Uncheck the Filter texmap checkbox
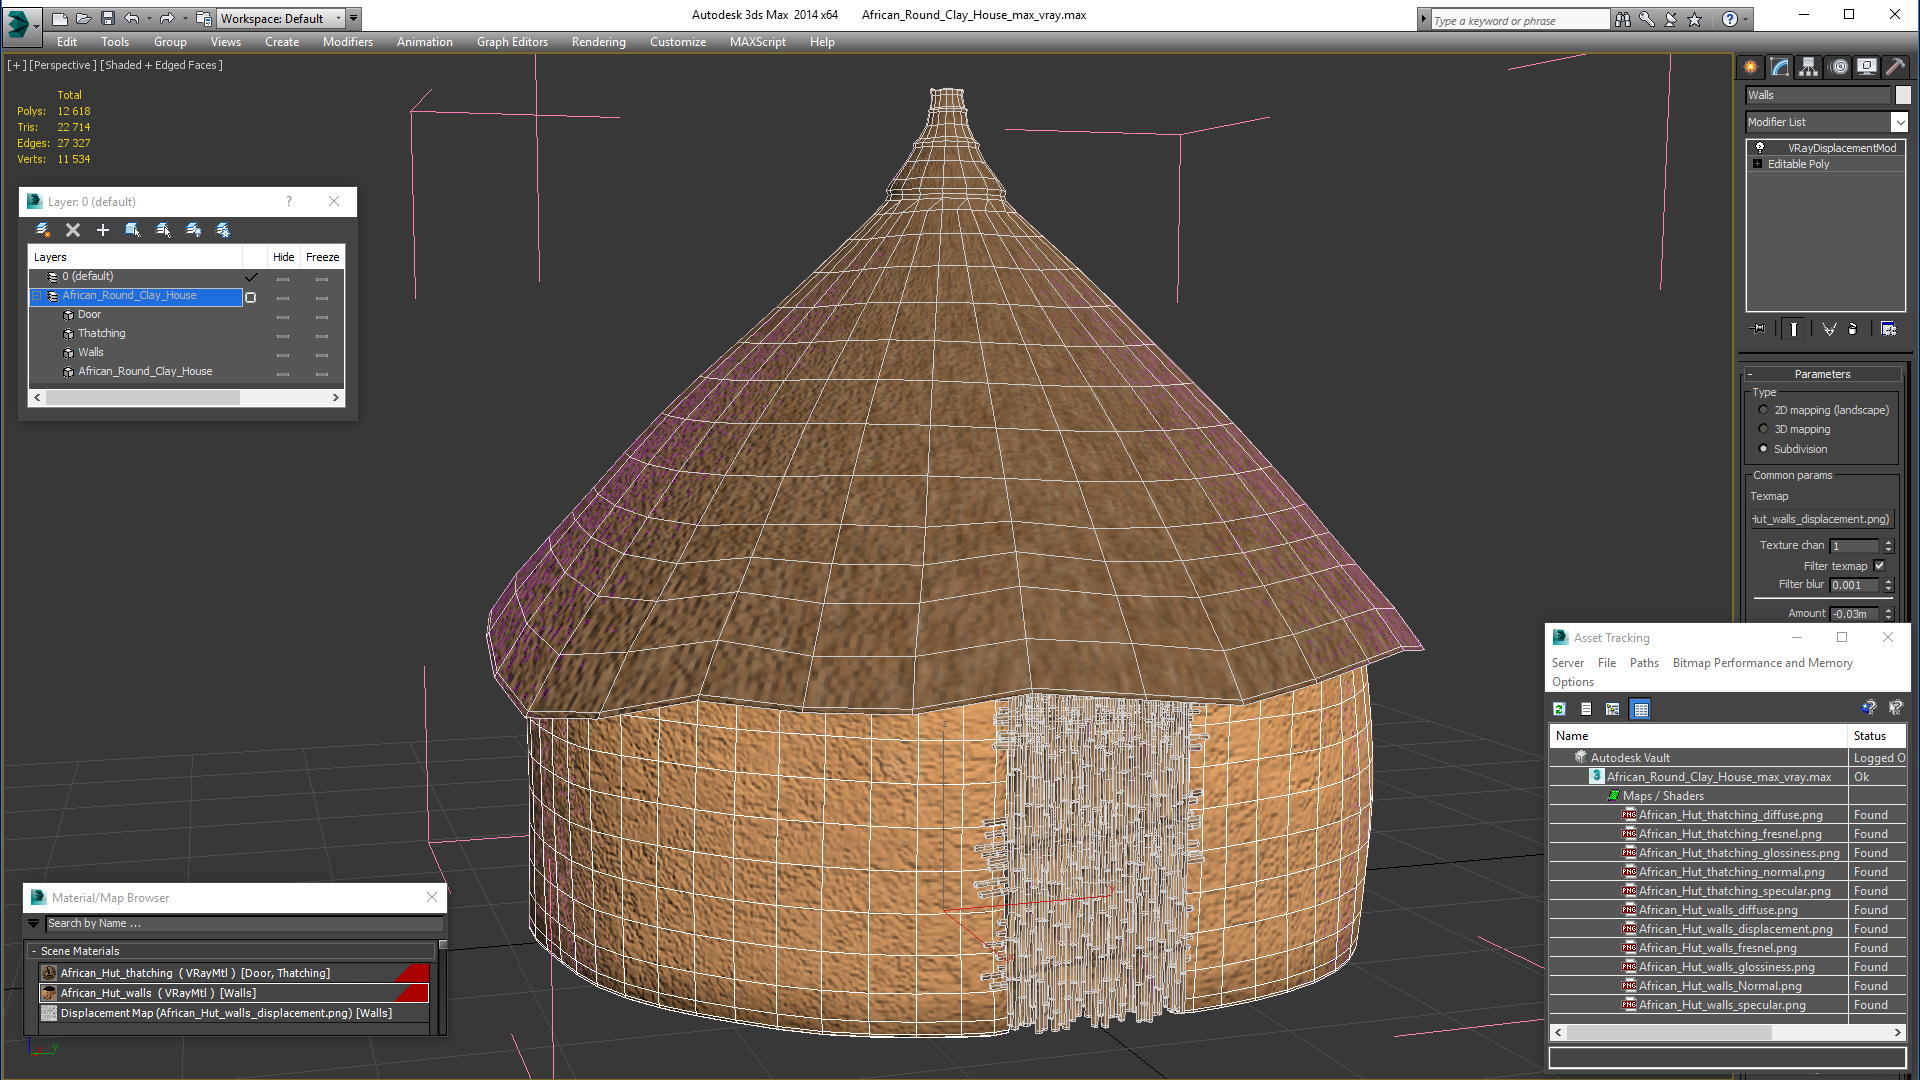Screen dimensions: 1920x1080 click(1879, 566)
